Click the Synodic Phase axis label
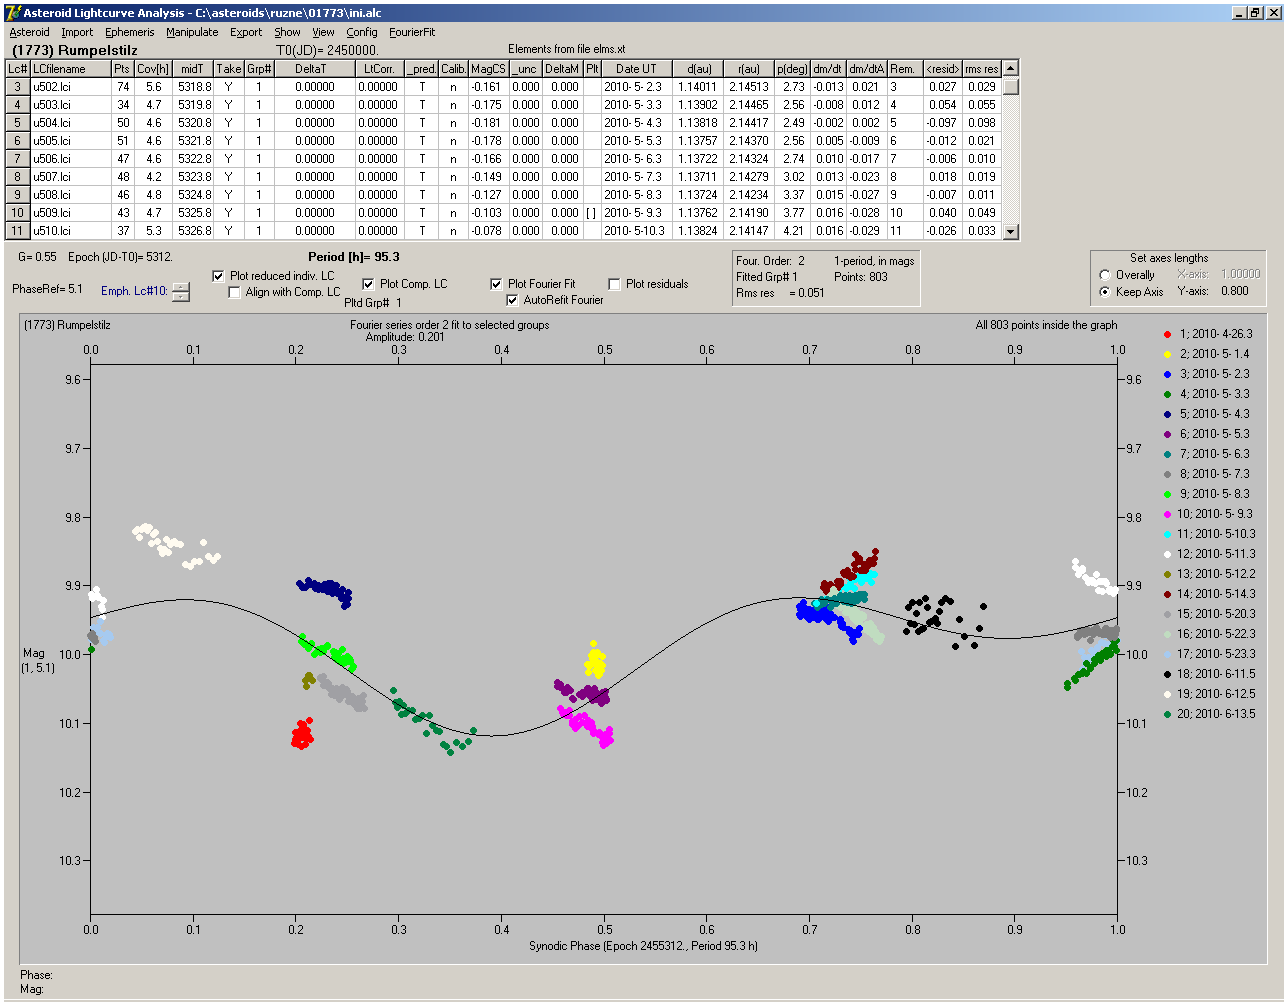 point(643,946)
